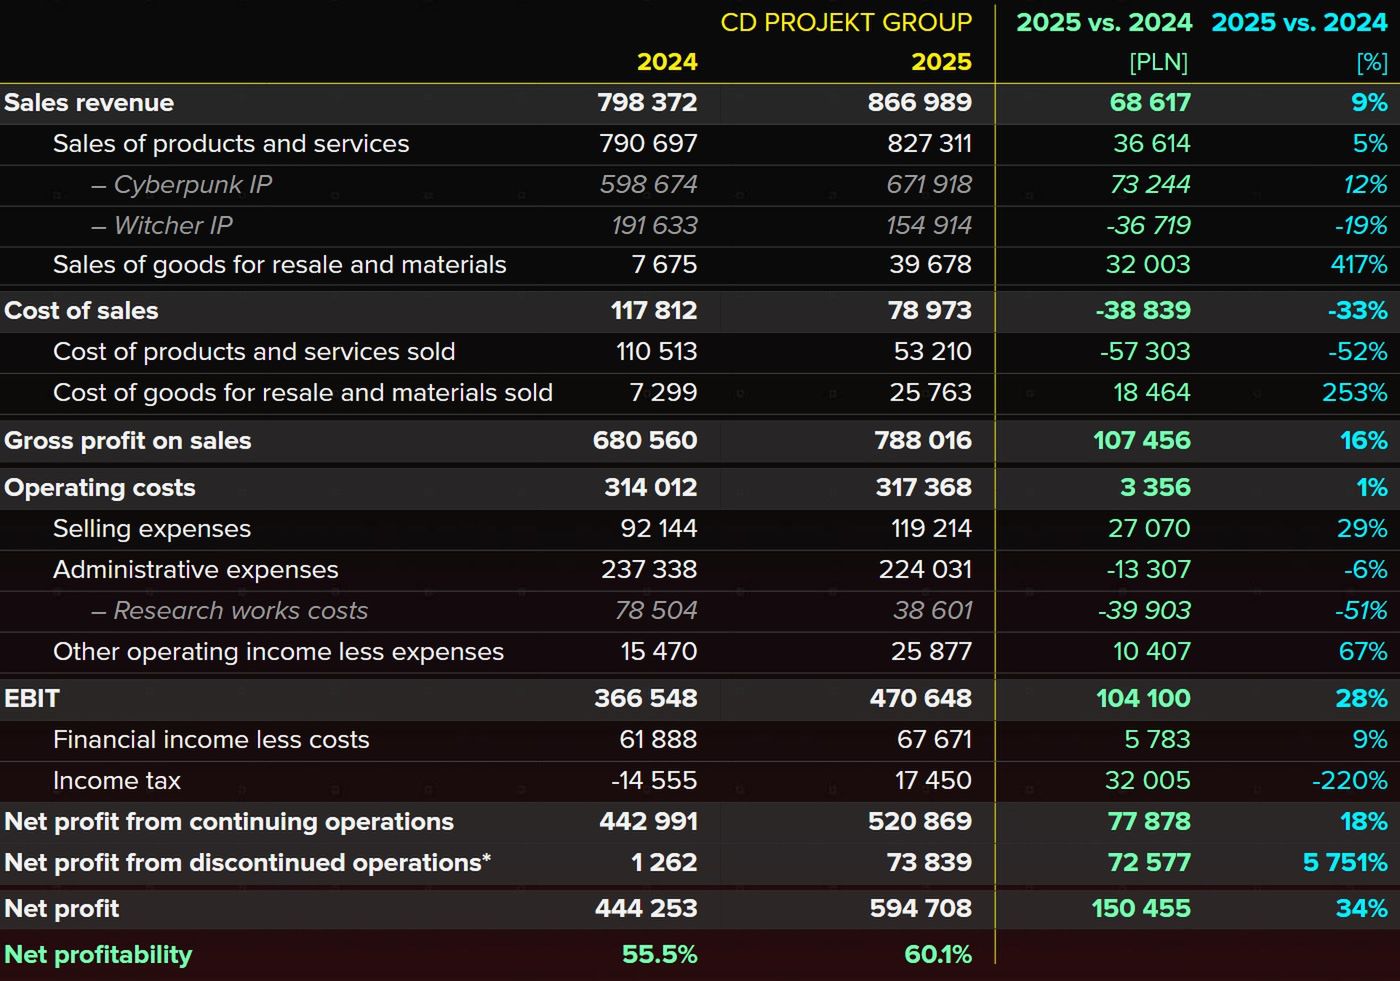Select the Sales revenue row label
Screen dimensions: 1400x981
(x=89, y=103)
